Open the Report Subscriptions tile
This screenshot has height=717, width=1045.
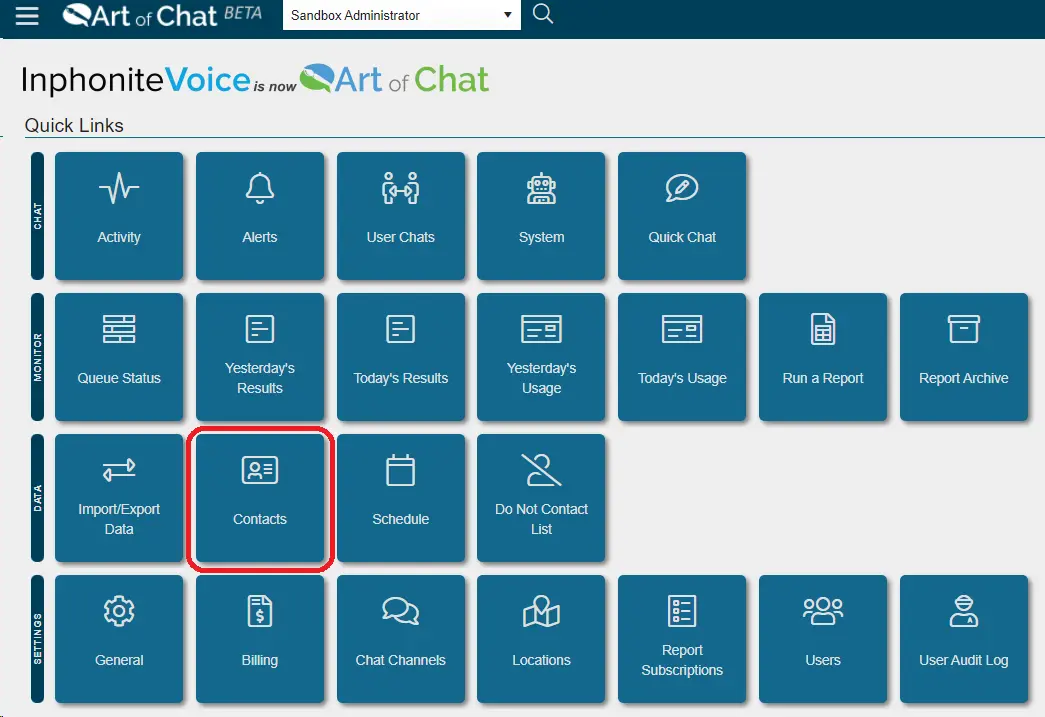click(x=682, y=639)
